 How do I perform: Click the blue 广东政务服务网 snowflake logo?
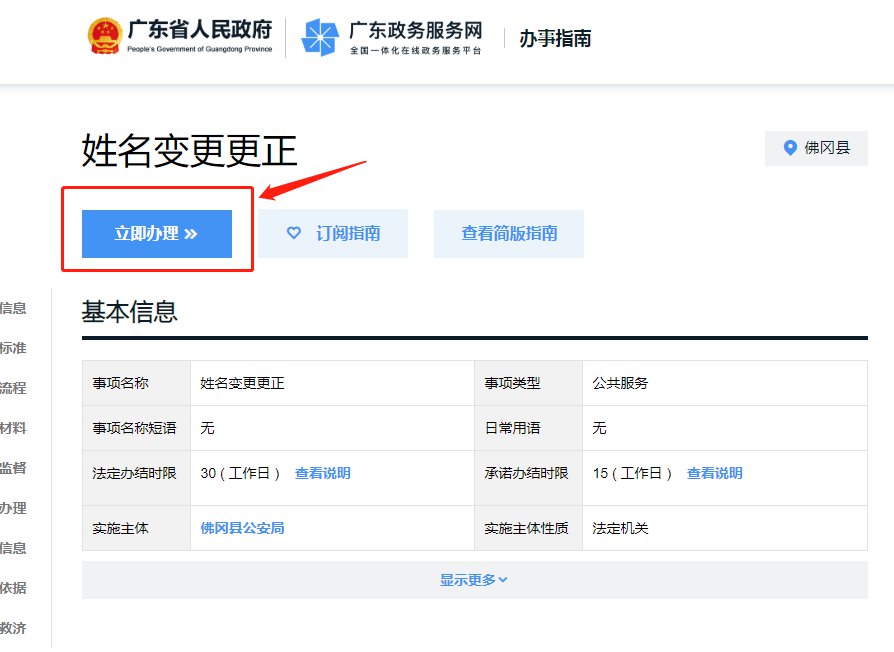coord(320,38)
